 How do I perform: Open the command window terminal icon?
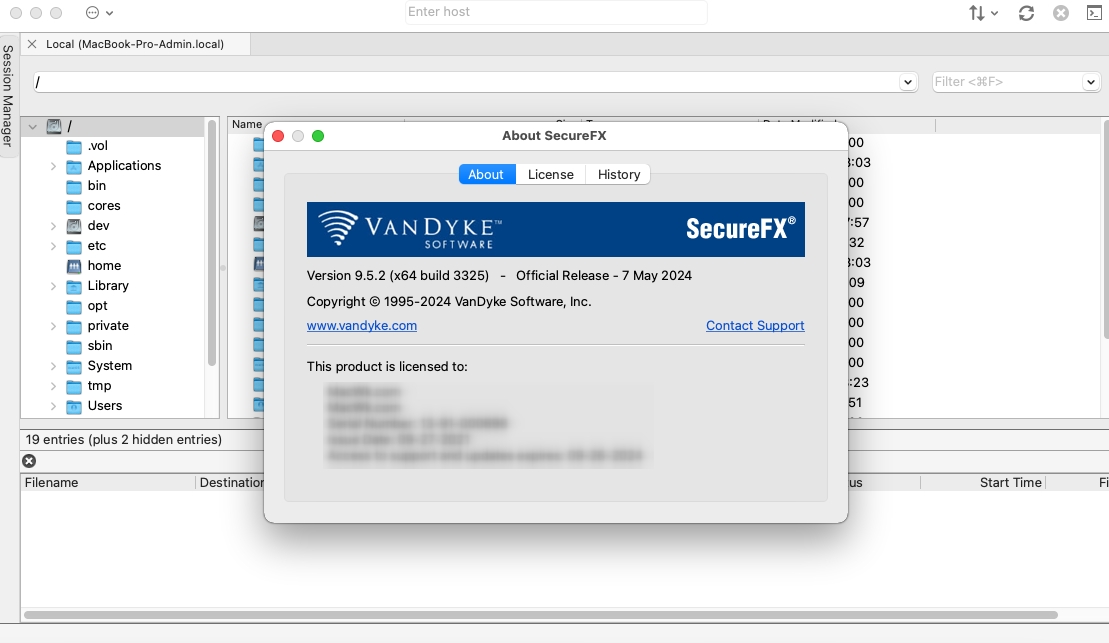pos(1094,13)
